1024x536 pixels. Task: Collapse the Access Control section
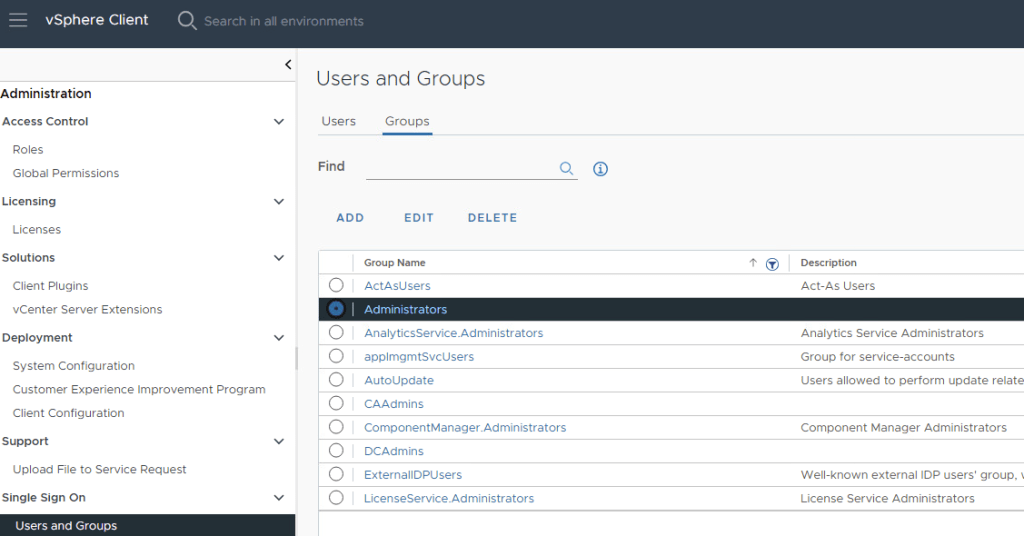(x=279, y=122)
